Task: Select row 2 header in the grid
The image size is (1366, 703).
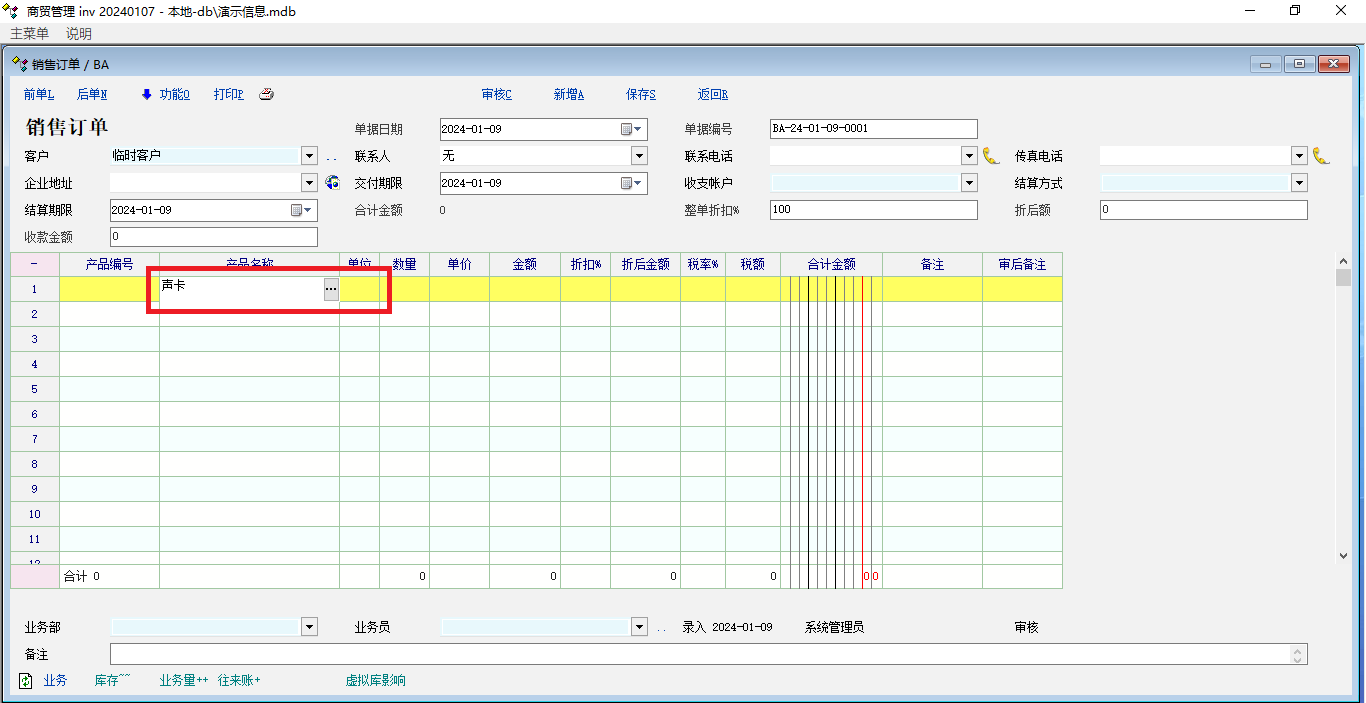Action: [34, 314]
